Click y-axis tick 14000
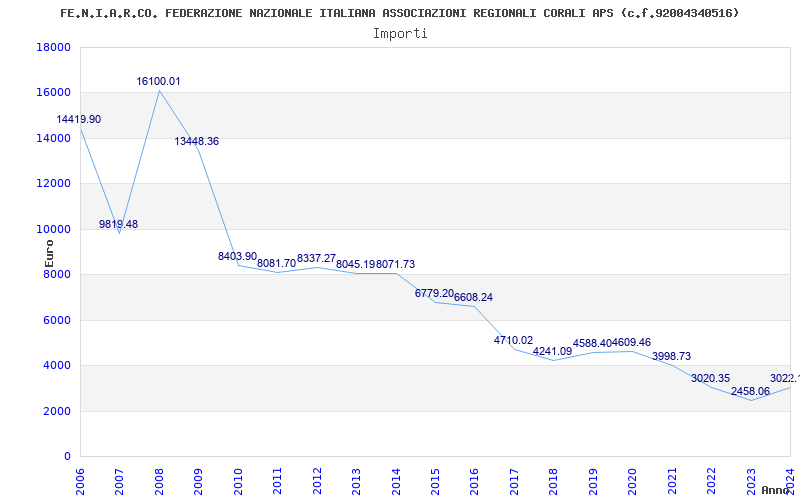Image resolution: width=800 pixels, height=500 pixels. click(x=53, y=138)
